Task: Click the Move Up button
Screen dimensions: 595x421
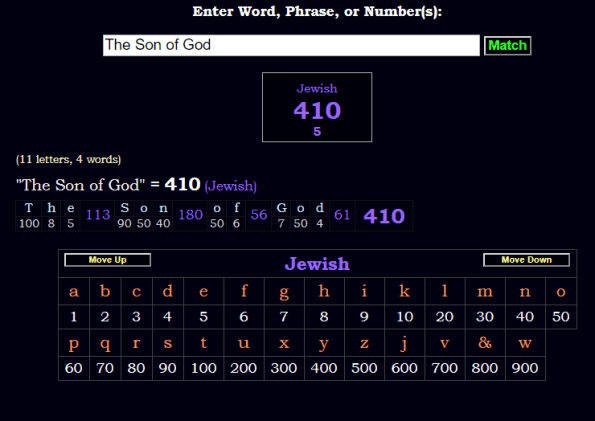Action: click(107, 260)
